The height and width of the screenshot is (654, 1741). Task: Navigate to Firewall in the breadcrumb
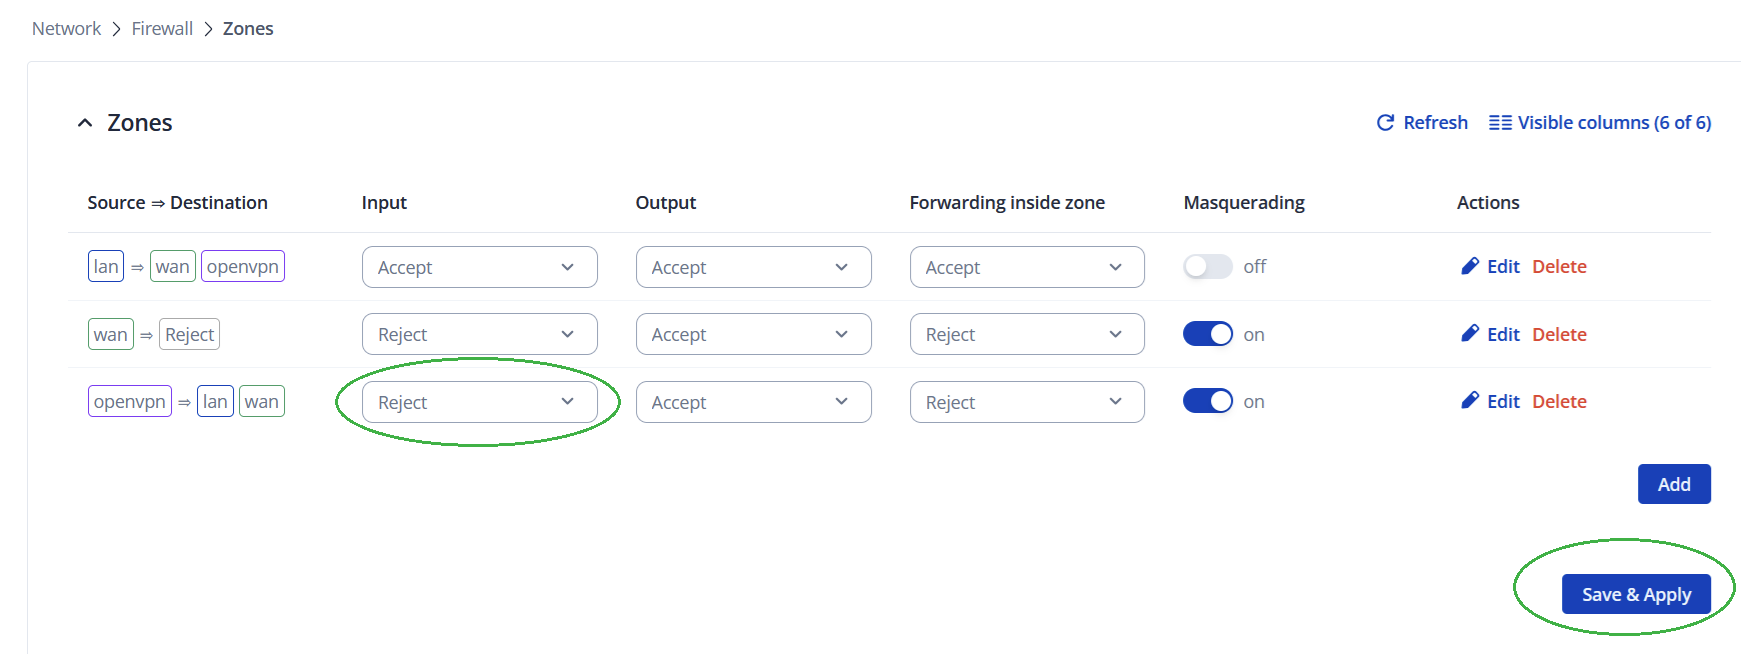(x=162, y=29)
